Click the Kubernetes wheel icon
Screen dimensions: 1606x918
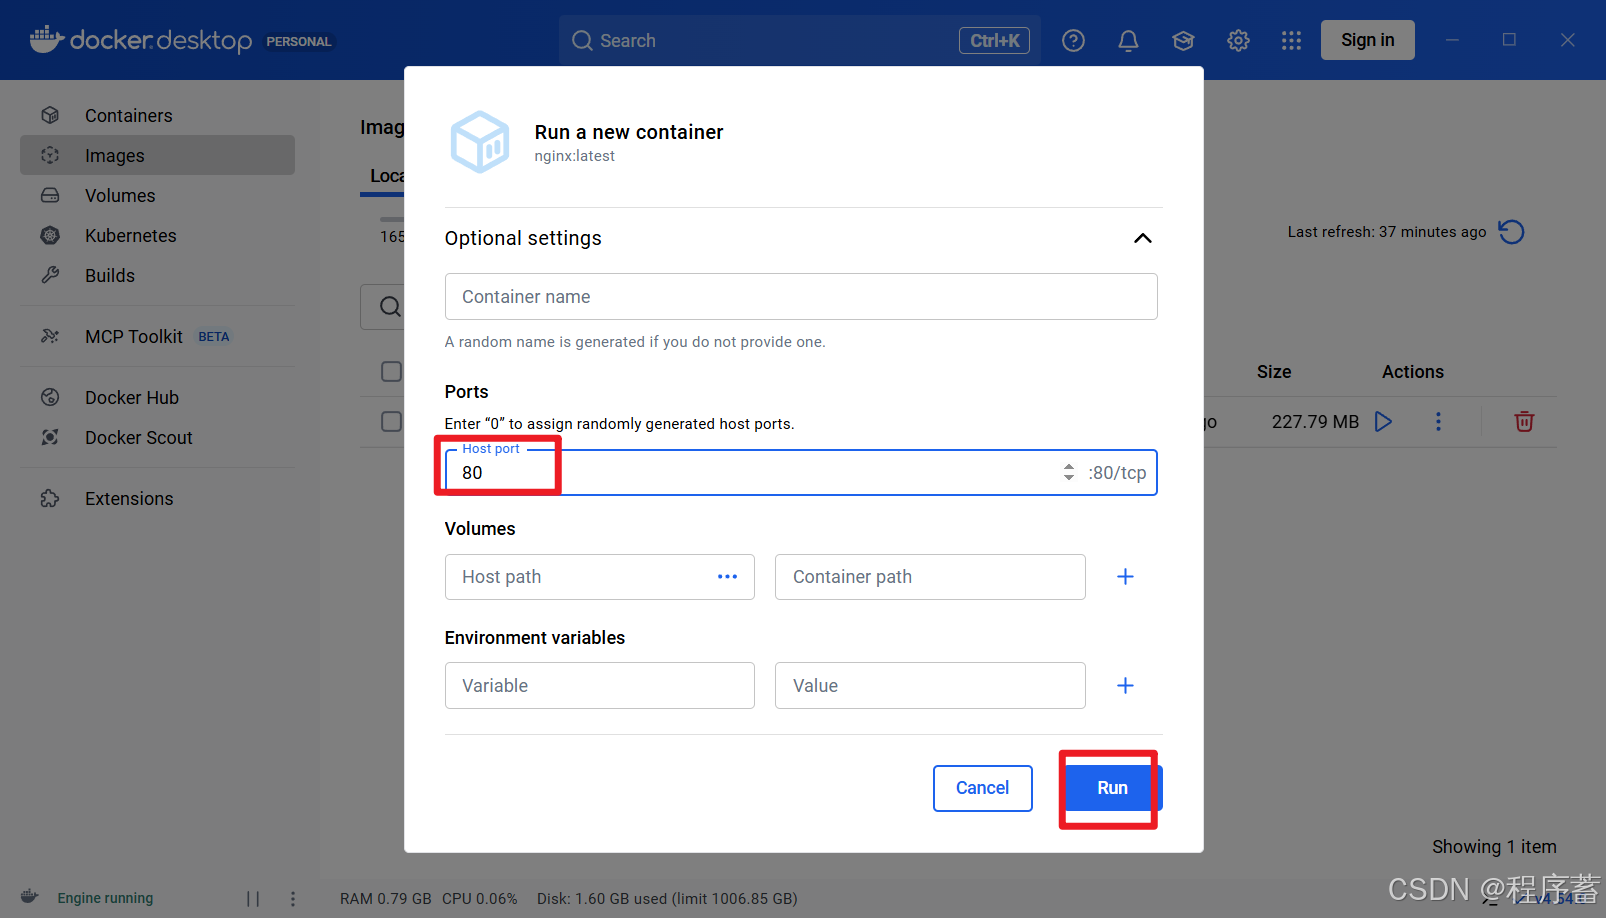tap(50, 235)
